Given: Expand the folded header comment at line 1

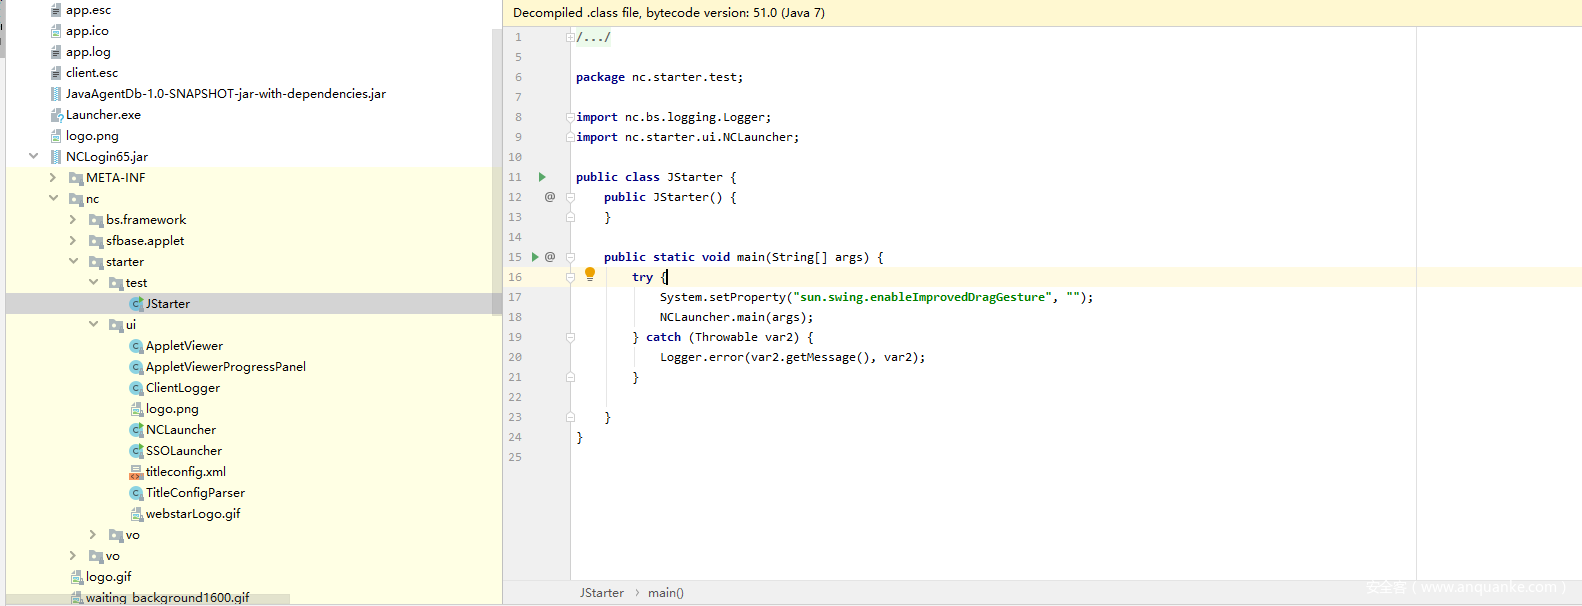Looking at the screenshot, I should point(570,37).
